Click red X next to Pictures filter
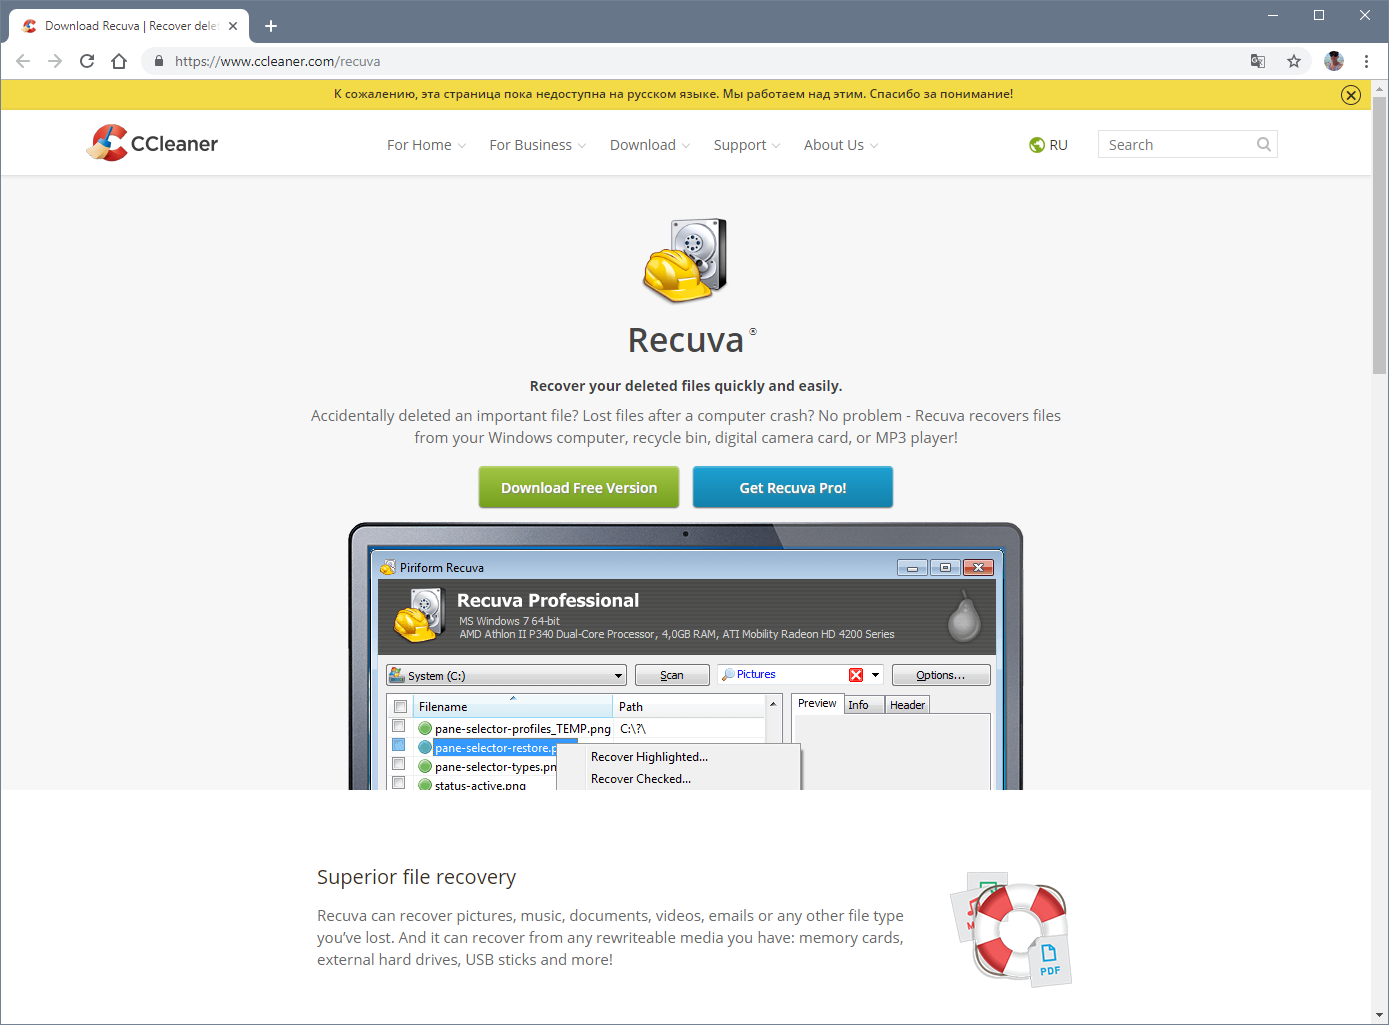Viewport: 1389px width, 1025px height. (856, 675)
